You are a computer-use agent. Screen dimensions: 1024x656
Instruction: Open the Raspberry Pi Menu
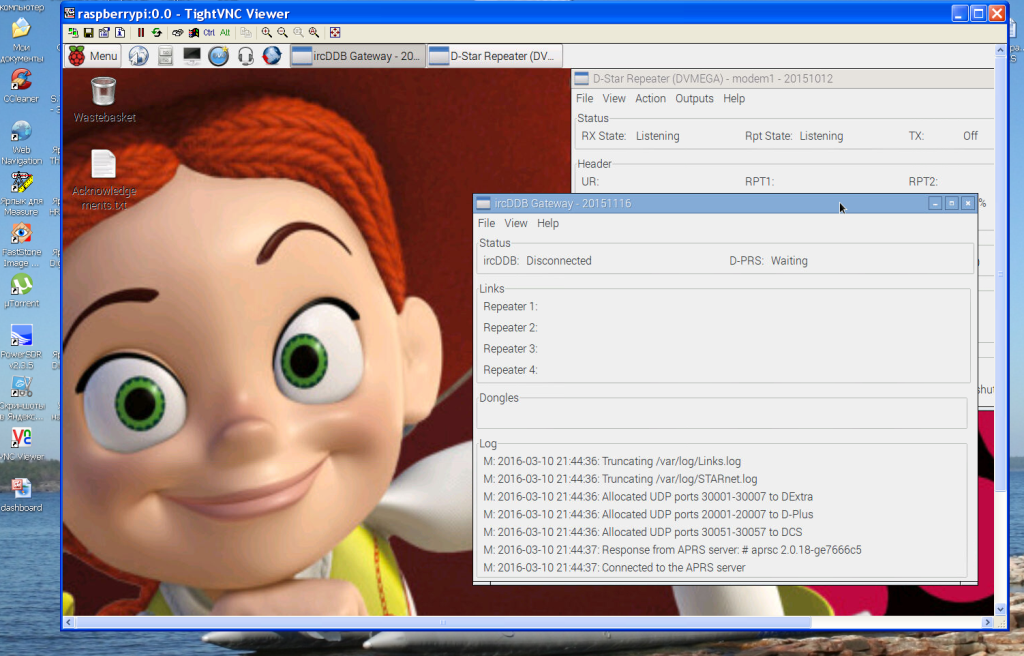(x=93, y=56)
